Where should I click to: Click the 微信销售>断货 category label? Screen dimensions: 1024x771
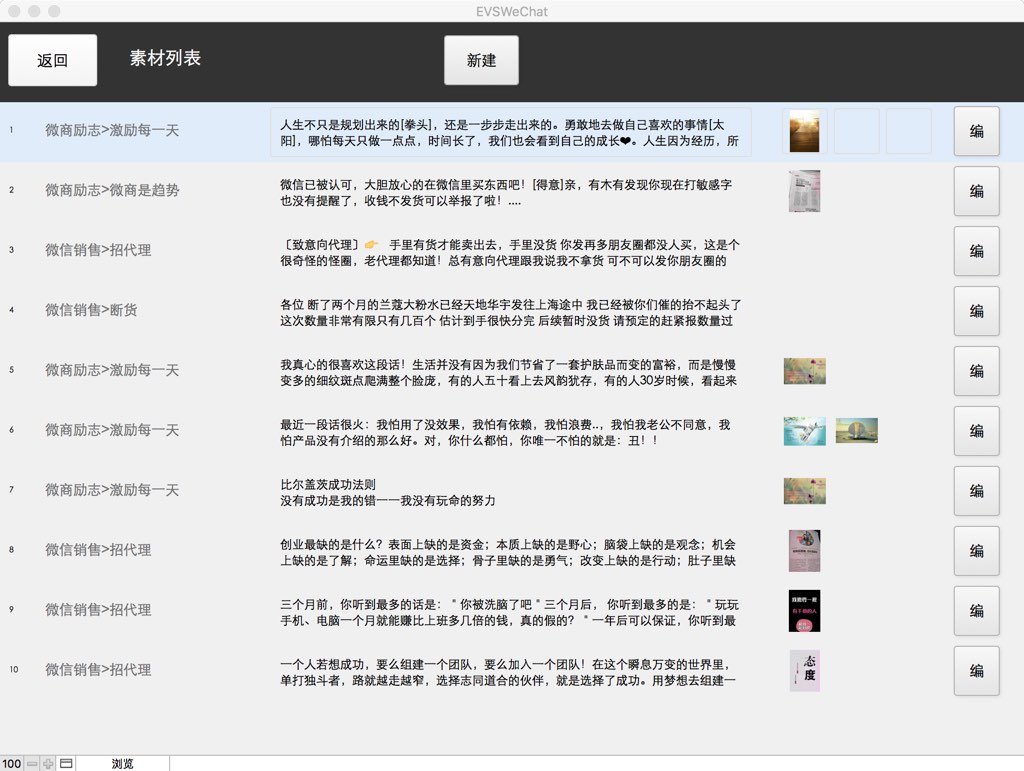[91, 310]
